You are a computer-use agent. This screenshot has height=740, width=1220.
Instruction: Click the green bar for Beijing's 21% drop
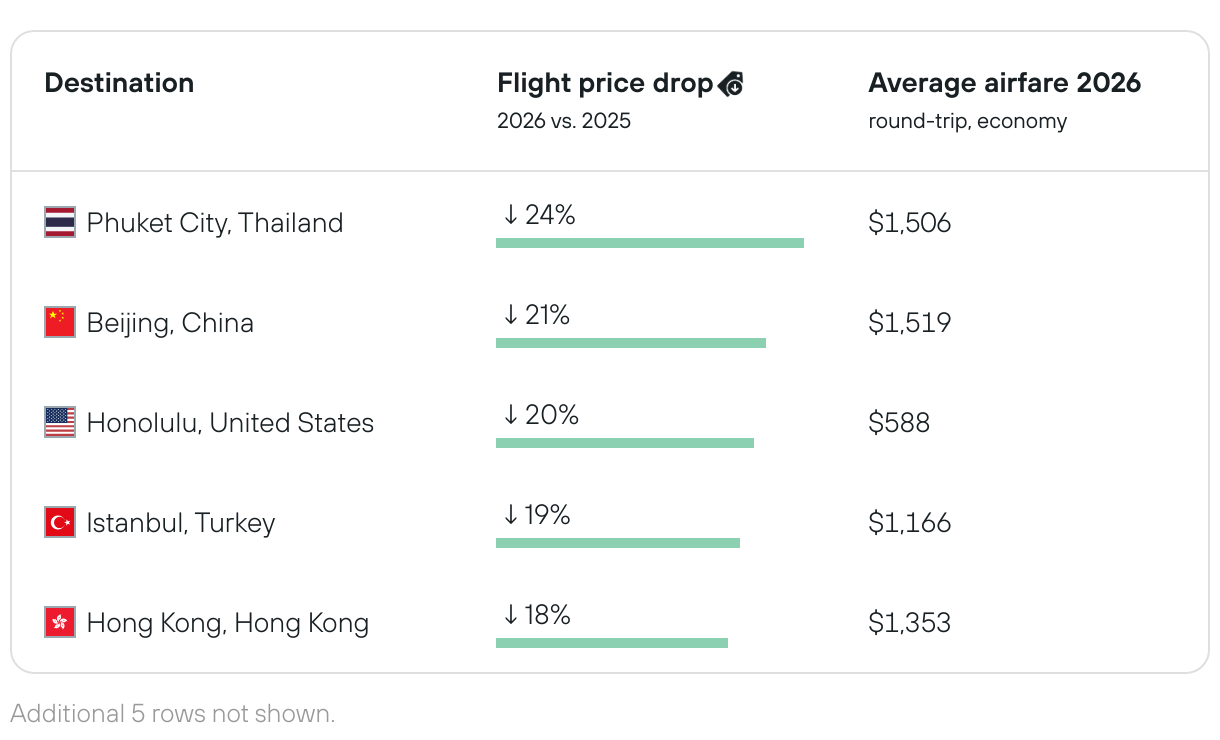[x=631, y=343]
